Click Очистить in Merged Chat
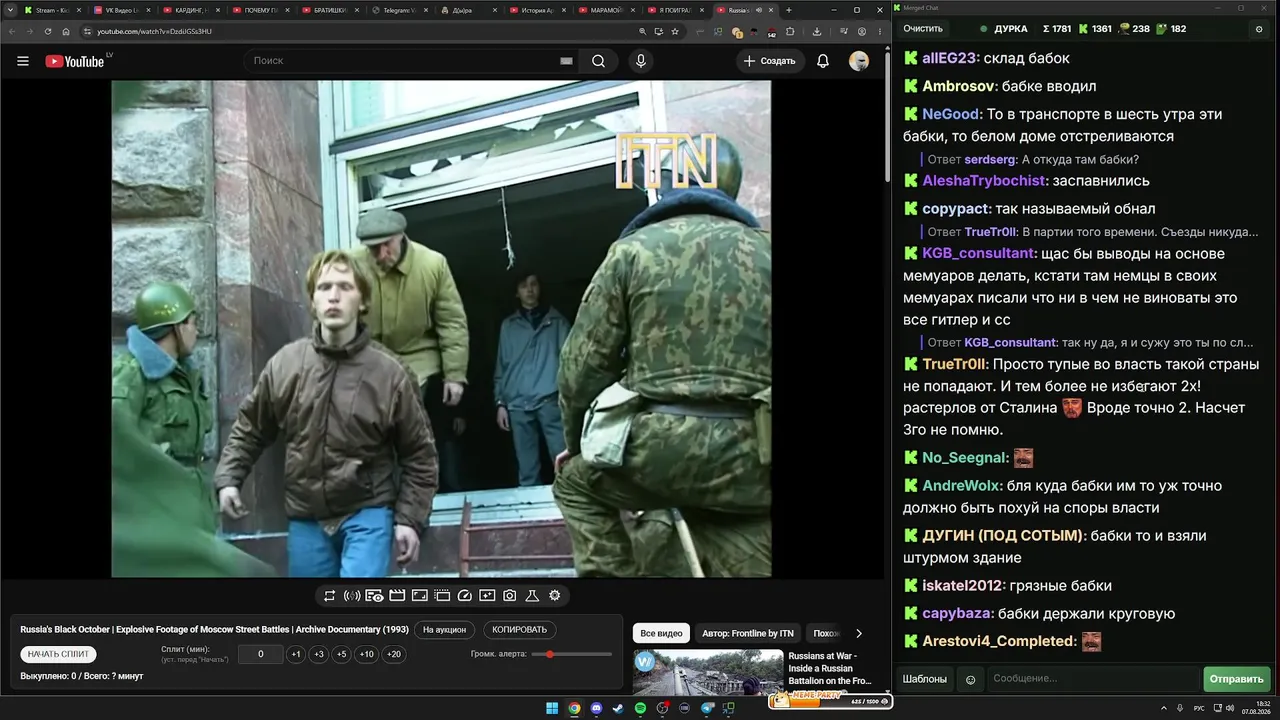Image resolution: width=1280 pixels, height=720 pixels. tap(923, 29)
